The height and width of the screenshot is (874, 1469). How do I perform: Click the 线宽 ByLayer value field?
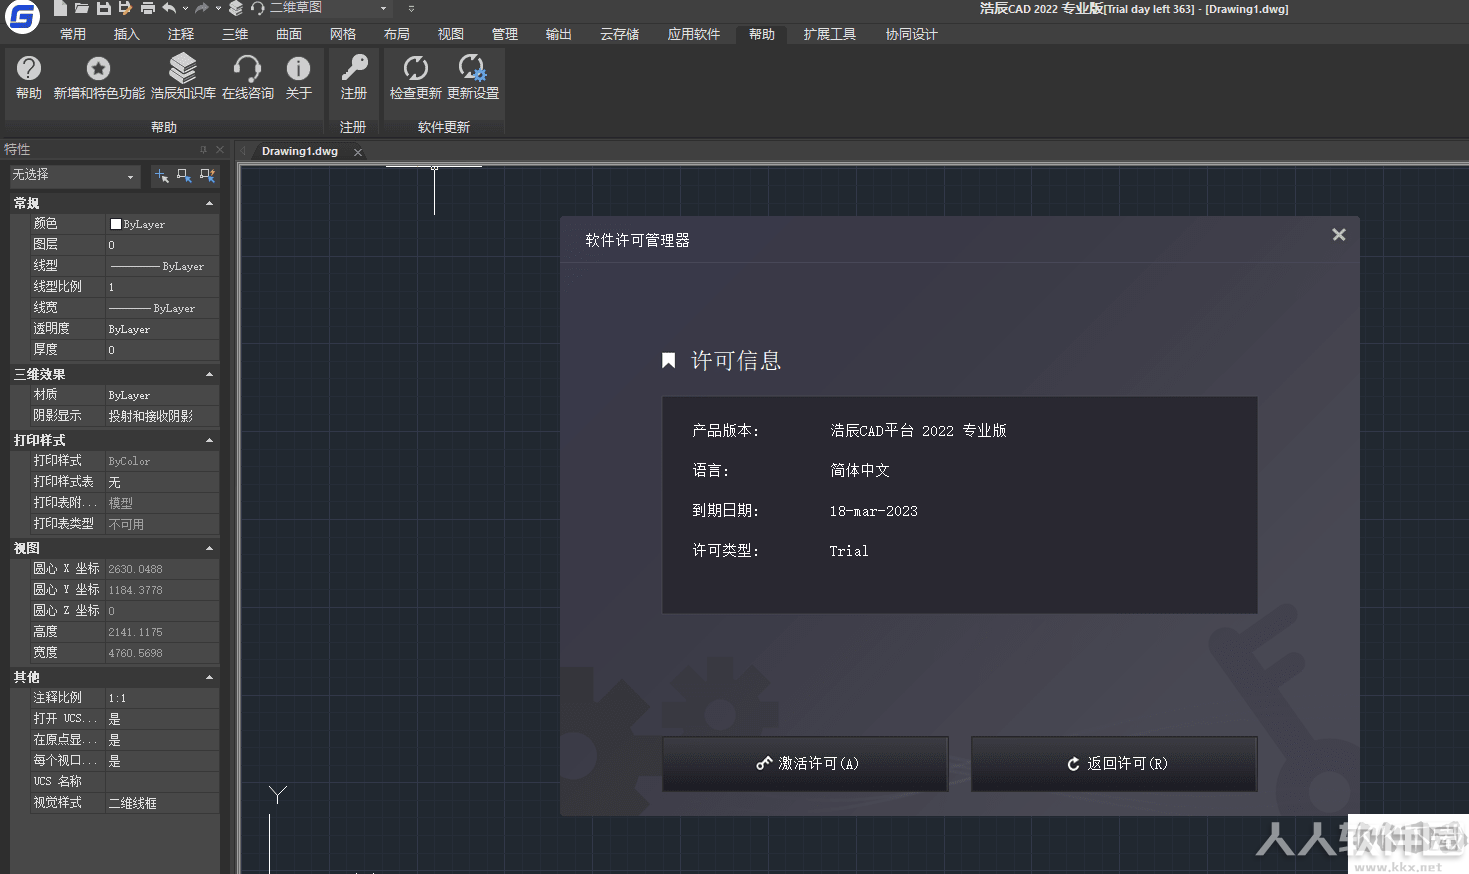162,308
